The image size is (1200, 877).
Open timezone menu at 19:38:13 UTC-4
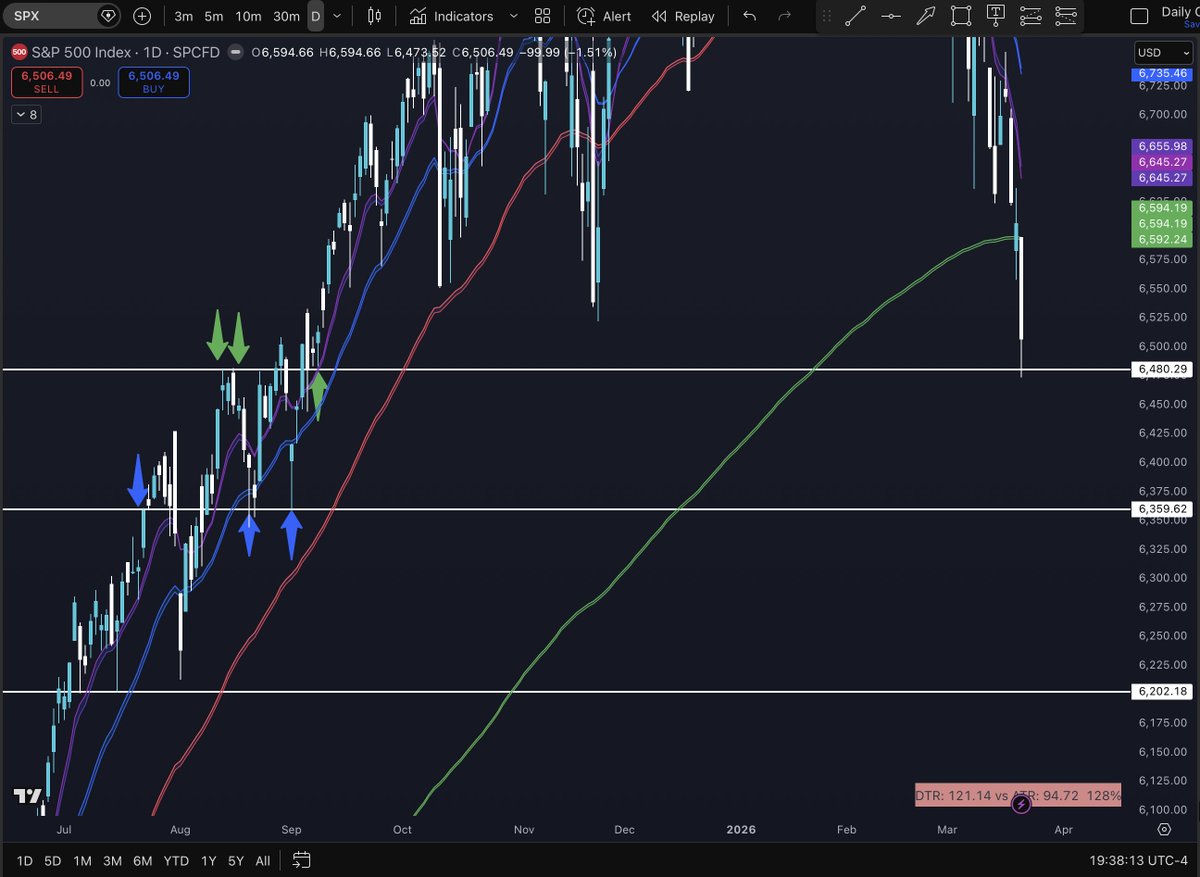(1140, 860)
